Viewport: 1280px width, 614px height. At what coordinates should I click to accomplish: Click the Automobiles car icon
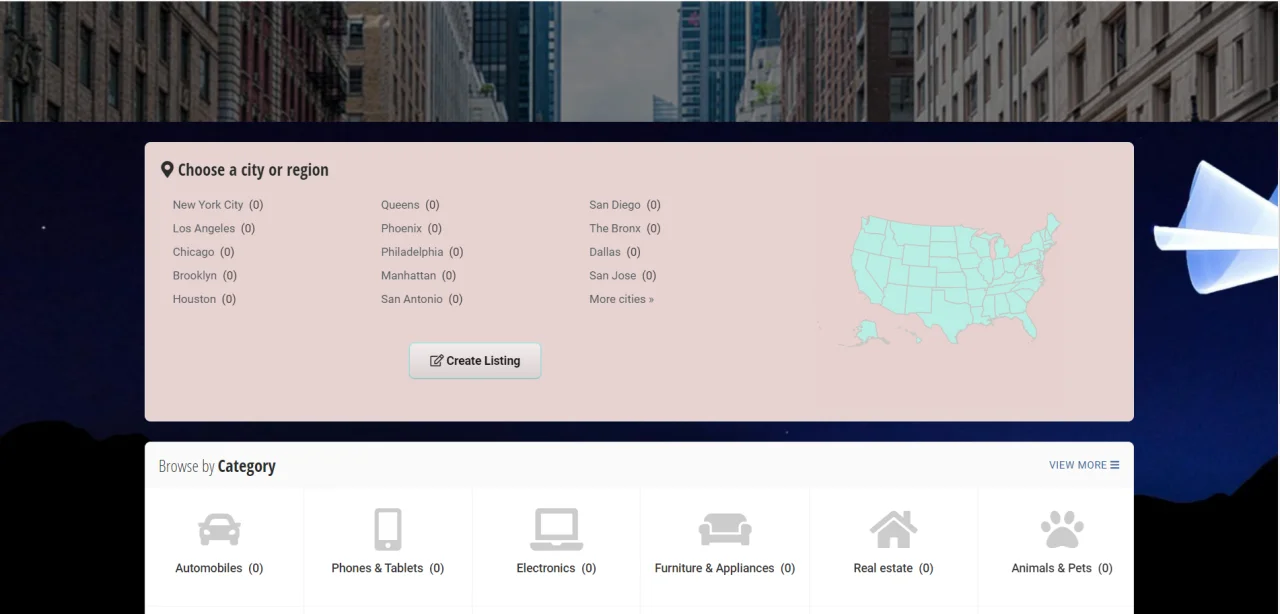point(219,529)
